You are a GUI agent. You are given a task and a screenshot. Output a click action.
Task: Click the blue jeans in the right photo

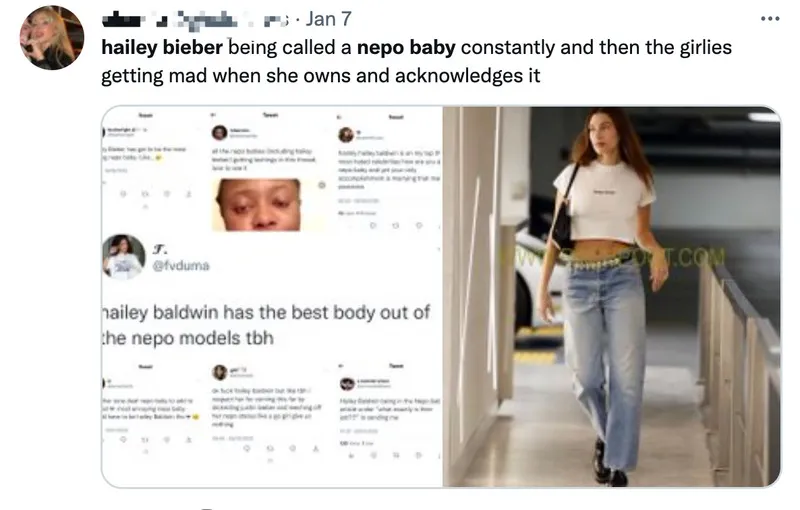(x=604, y=357)
